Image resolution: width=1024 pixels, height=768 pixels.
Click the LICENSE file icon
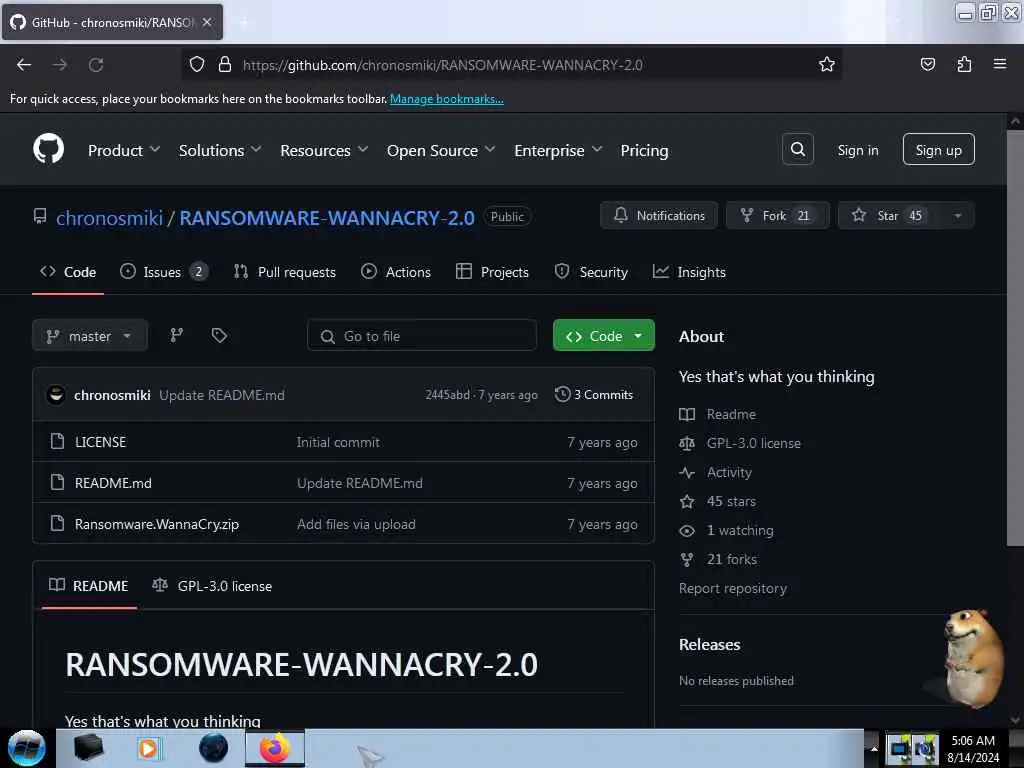(x=57, y=441)
